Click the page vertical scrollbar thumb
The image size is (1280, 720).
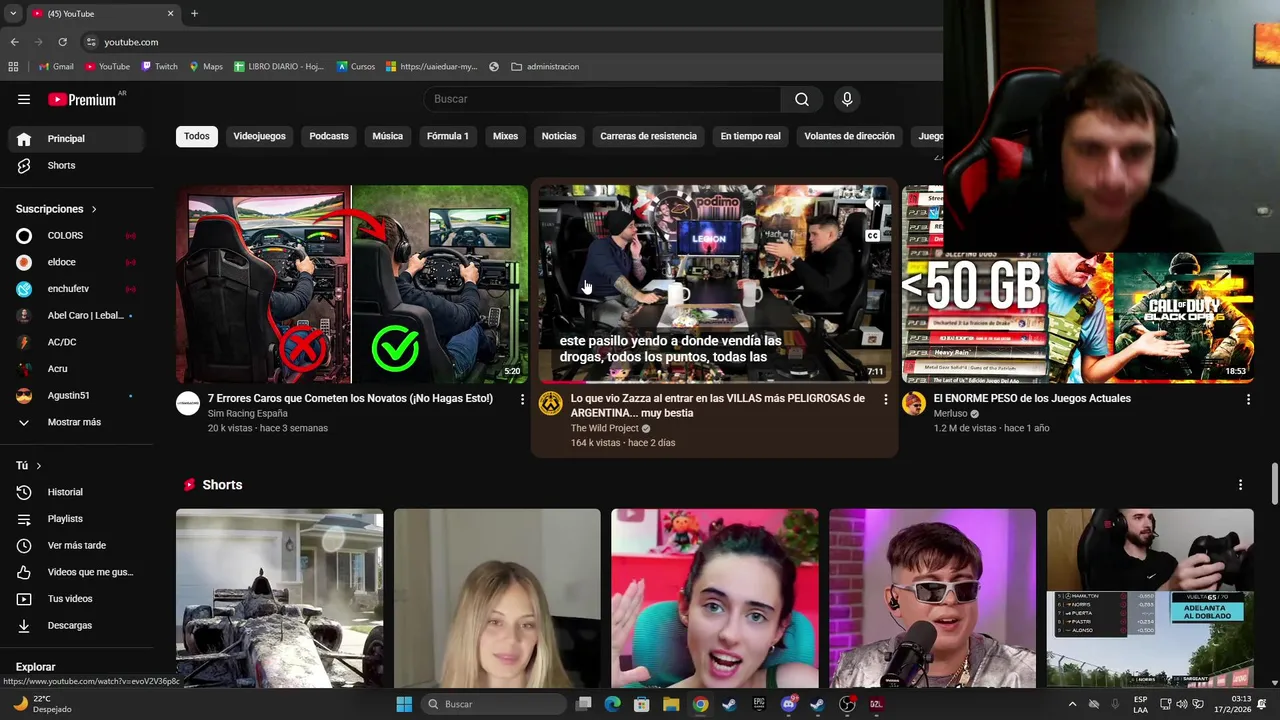click(1274, 484)
